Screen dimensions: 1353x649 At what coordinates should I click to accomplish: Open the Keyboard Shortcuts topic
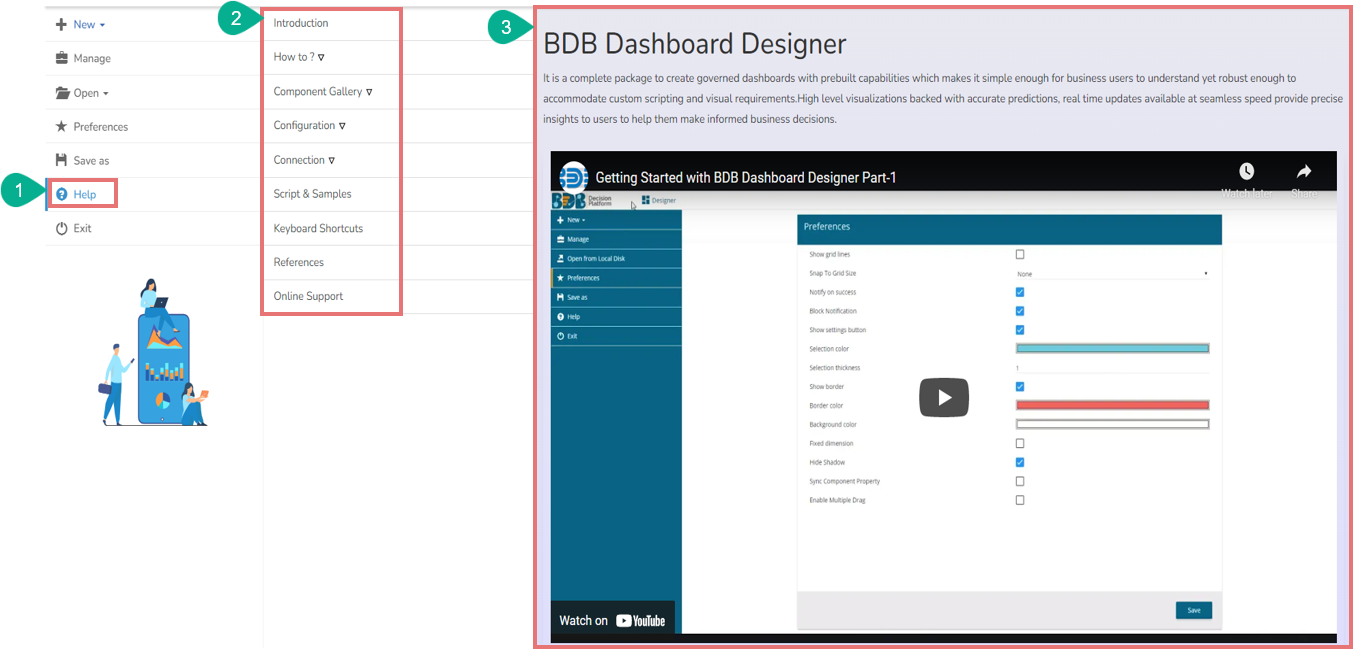tap(318, 228)
